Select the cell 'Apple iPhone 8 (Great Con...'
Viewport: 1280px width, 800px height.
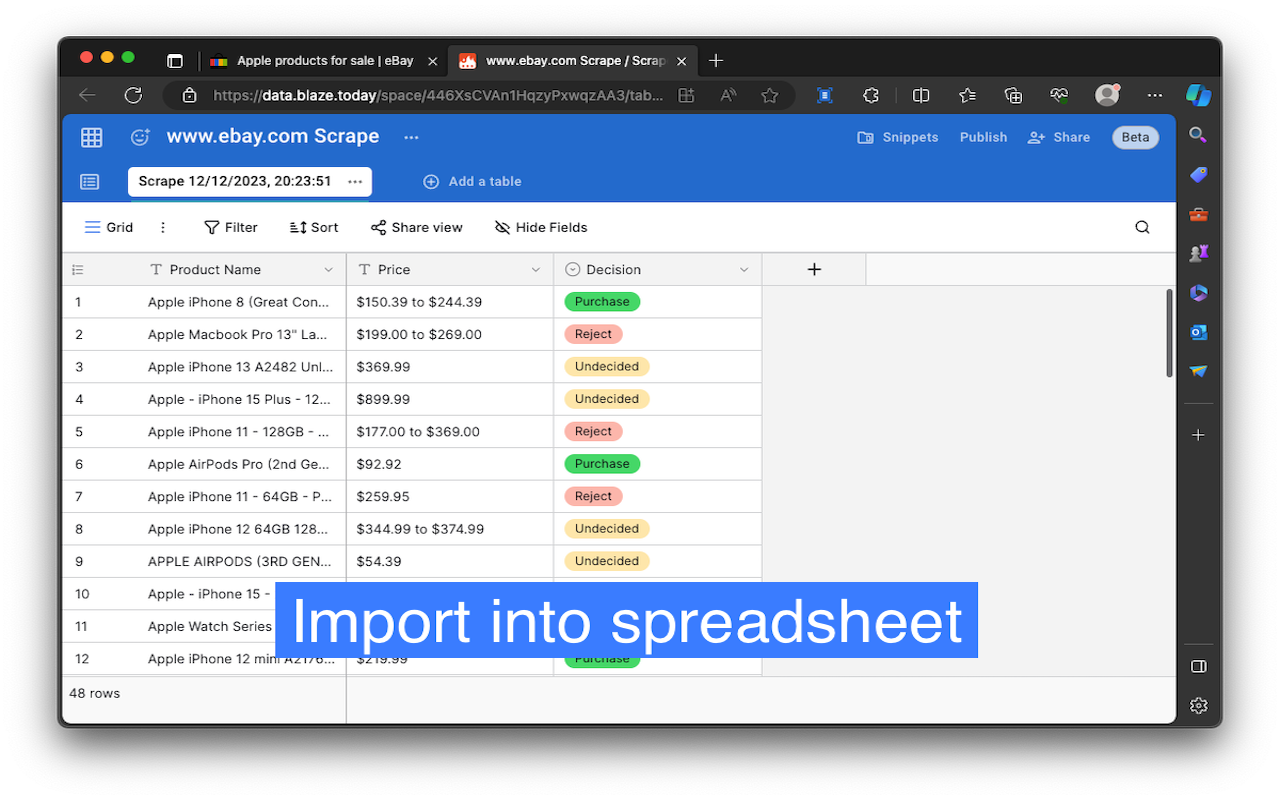coord(239,302)
